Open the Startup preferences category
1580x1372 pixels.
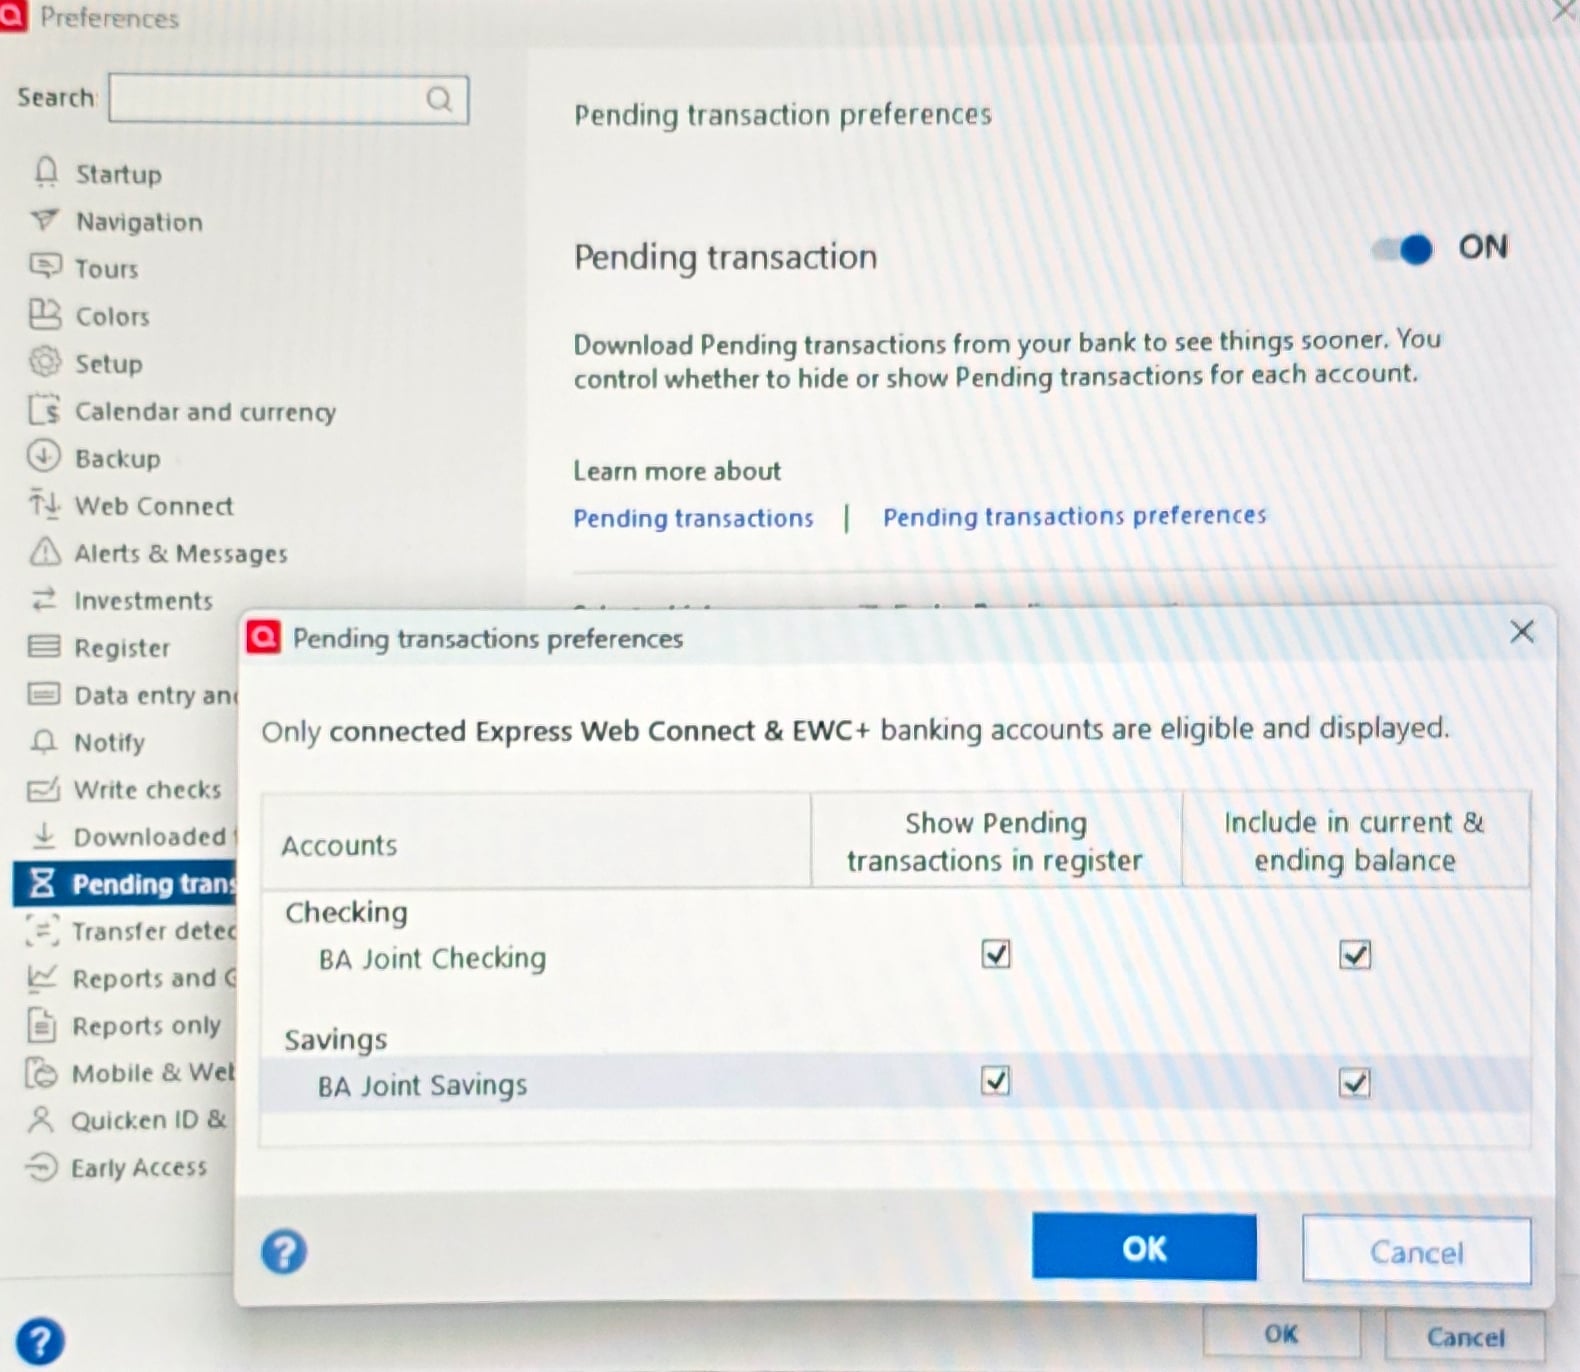118,174
